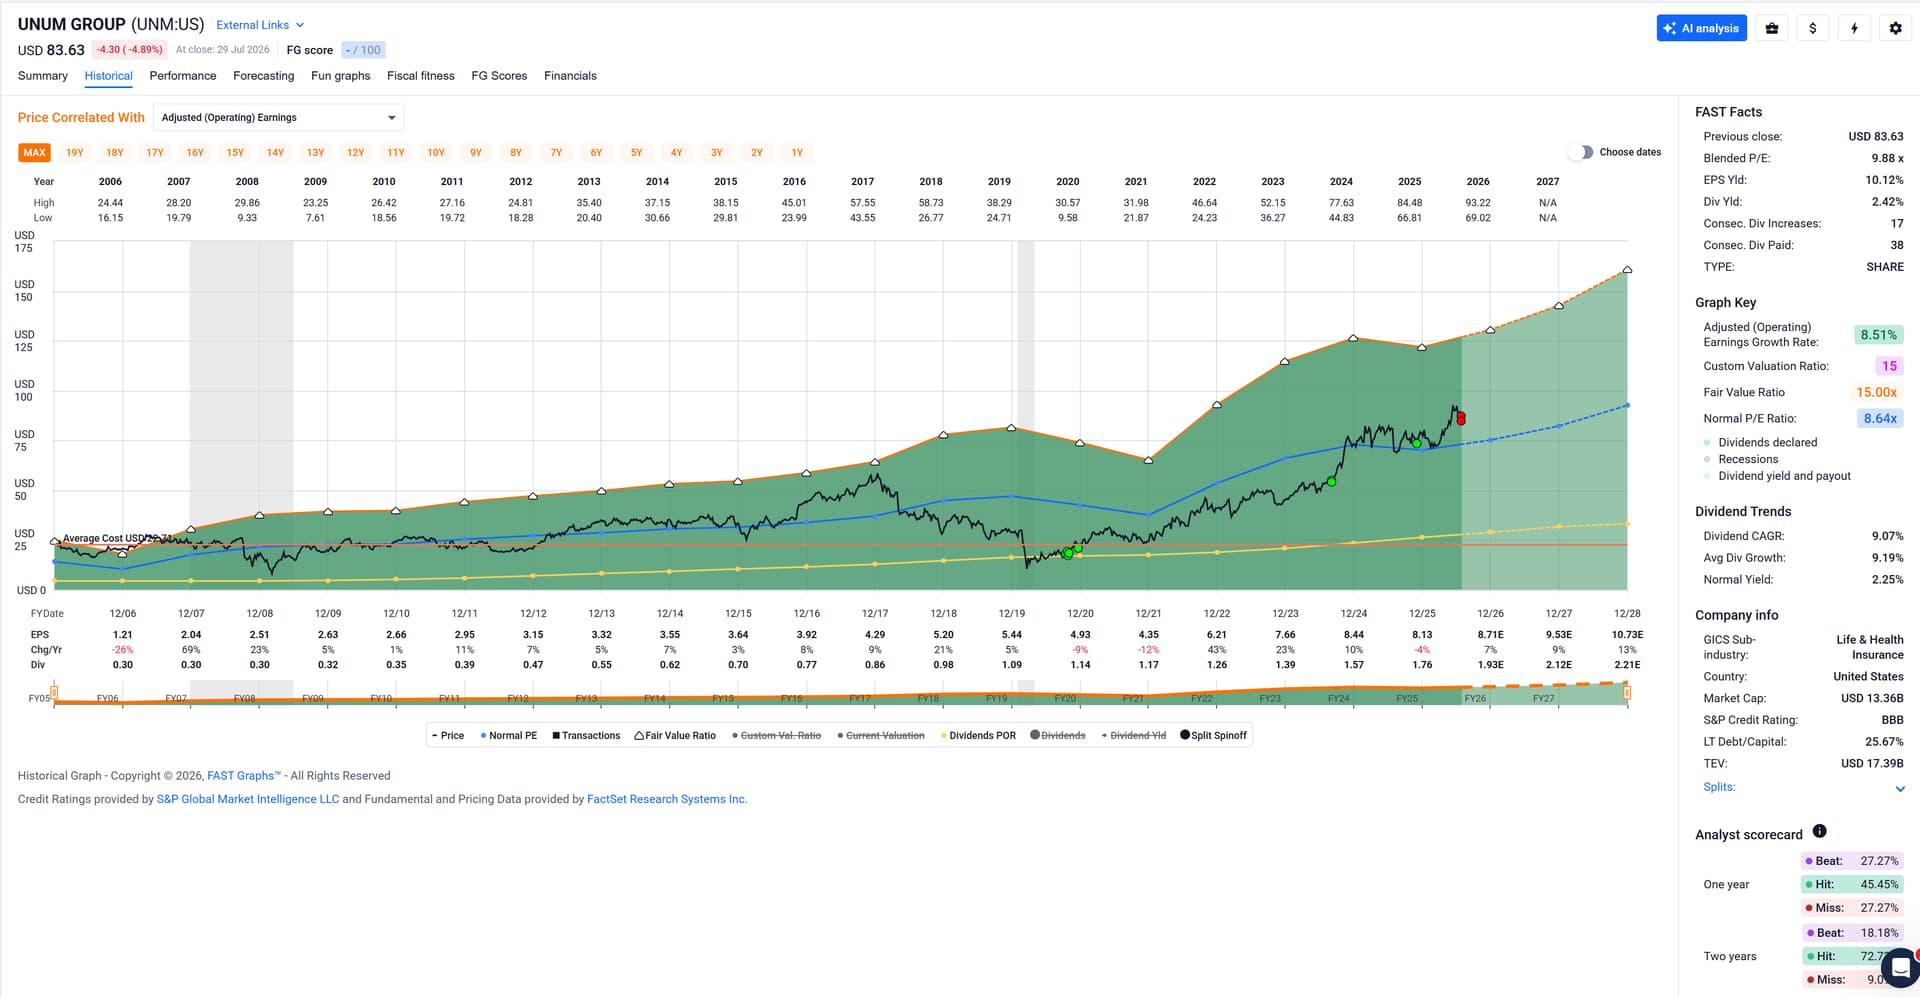
Task: Select the 19Y time range
Action: coord(75,153)
